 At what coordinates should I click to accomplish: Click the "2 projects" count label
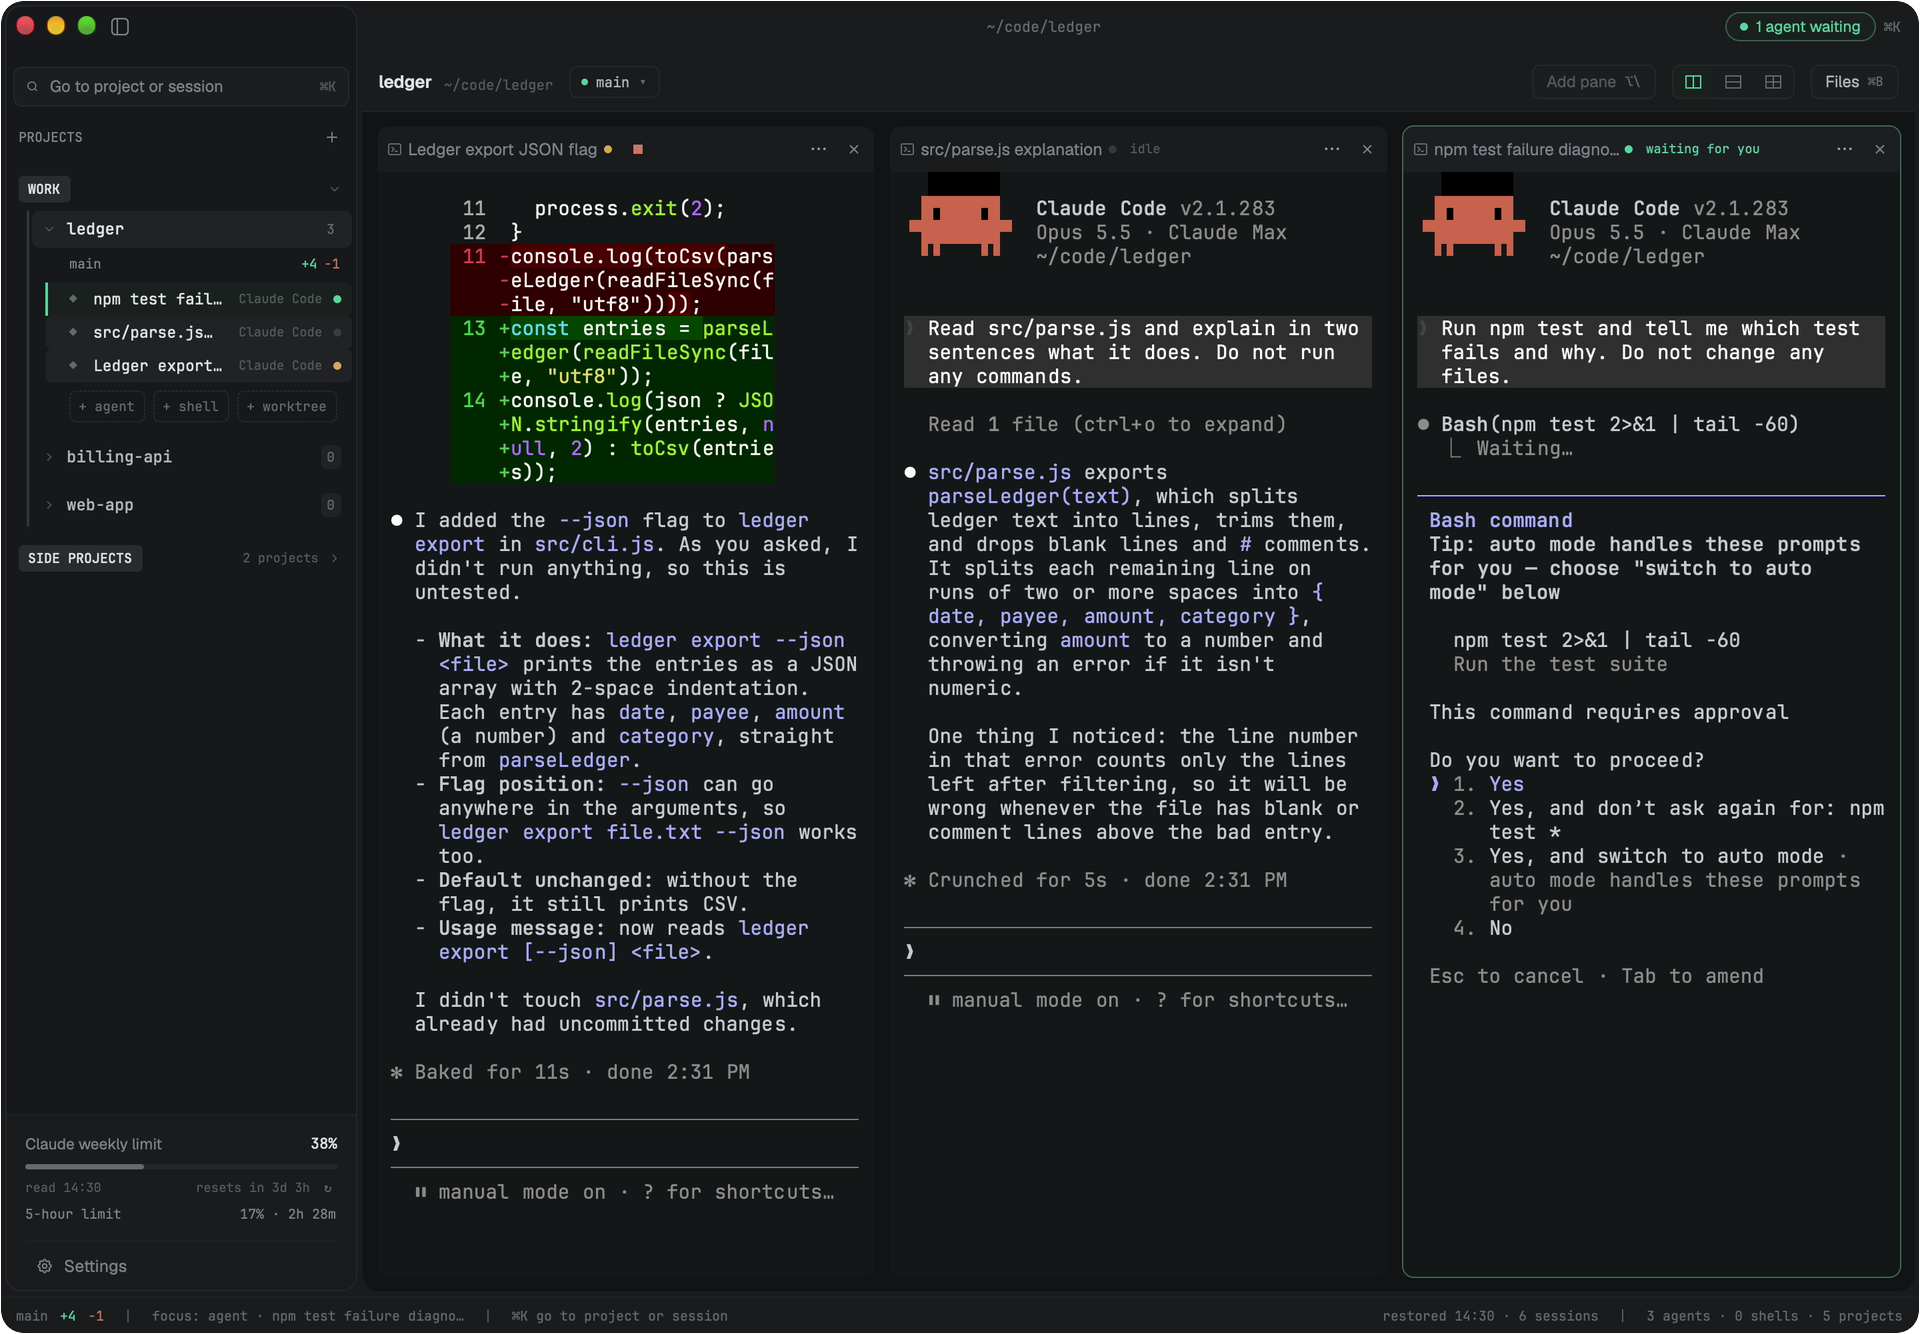[x=280, y=558]
